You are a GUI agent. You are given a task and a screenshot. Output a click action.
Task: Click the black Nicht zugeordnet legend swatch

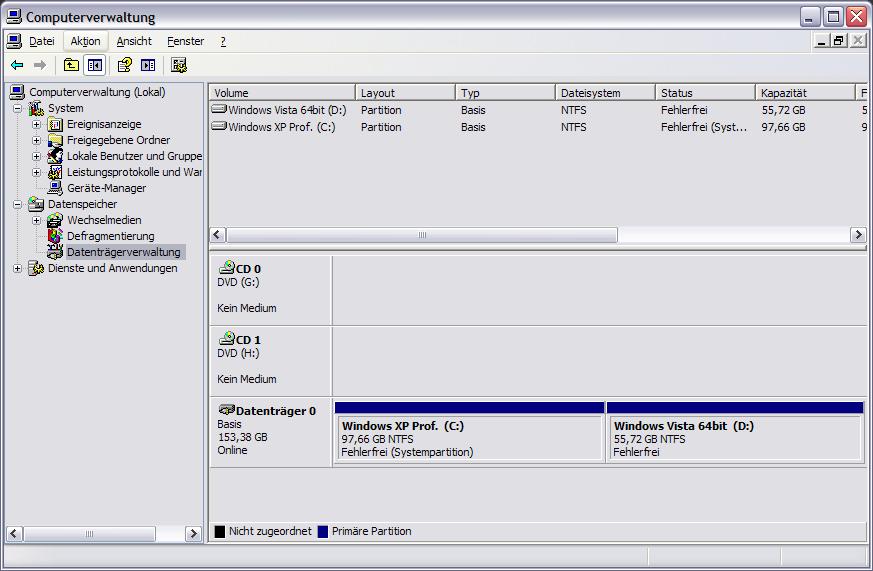[x=220, y=531]
